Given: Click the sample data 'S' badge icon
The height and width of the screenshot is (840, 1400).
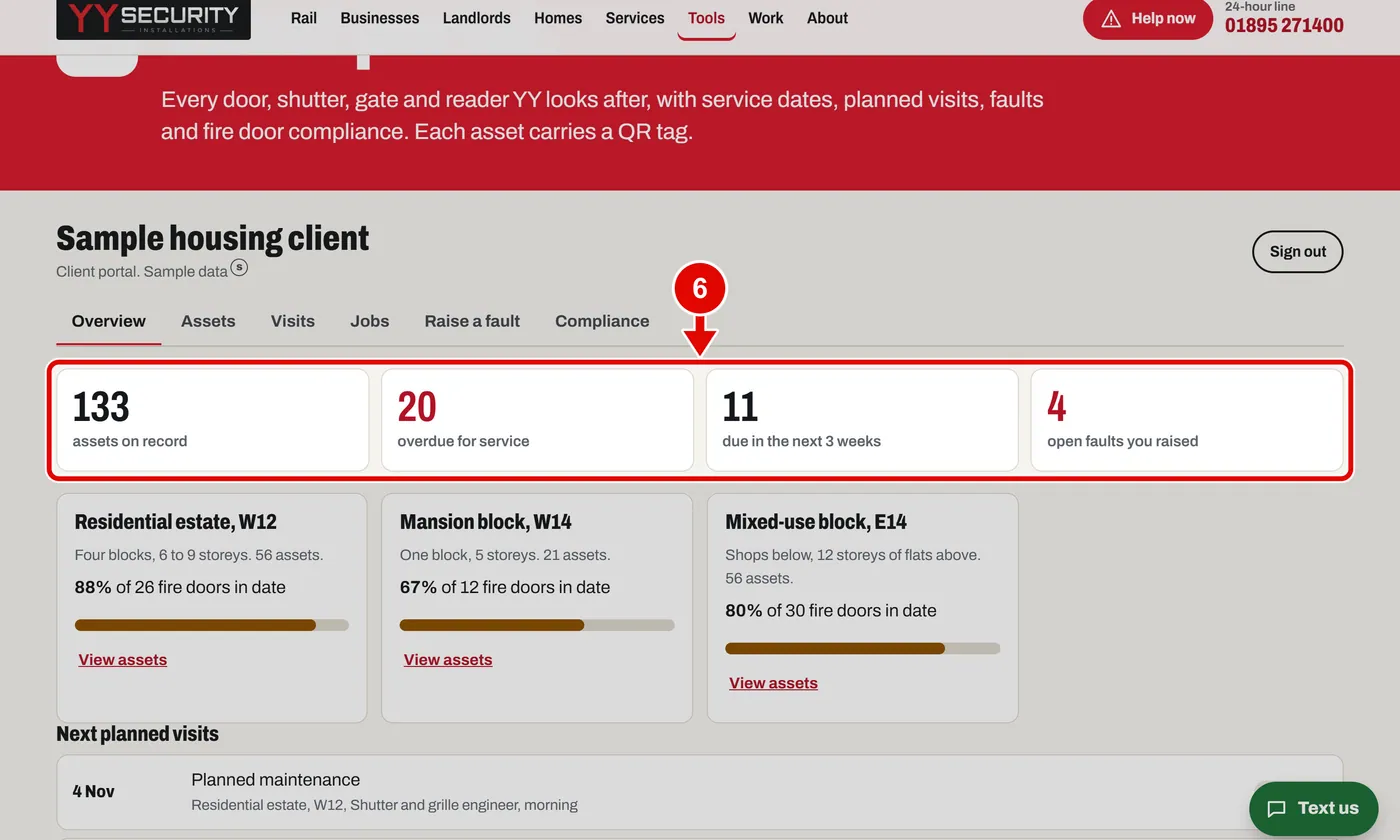Looking at the screenshot, I should [239, 267].
